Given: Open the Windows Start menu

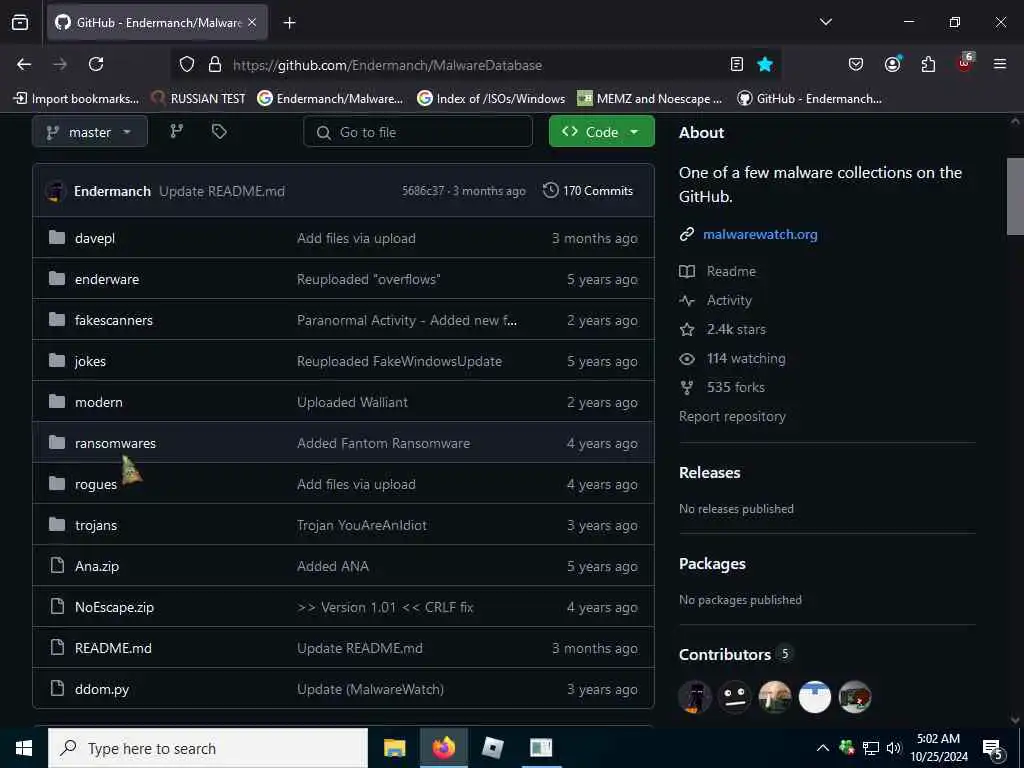Looking at the screenshot, I should [24, 748].
